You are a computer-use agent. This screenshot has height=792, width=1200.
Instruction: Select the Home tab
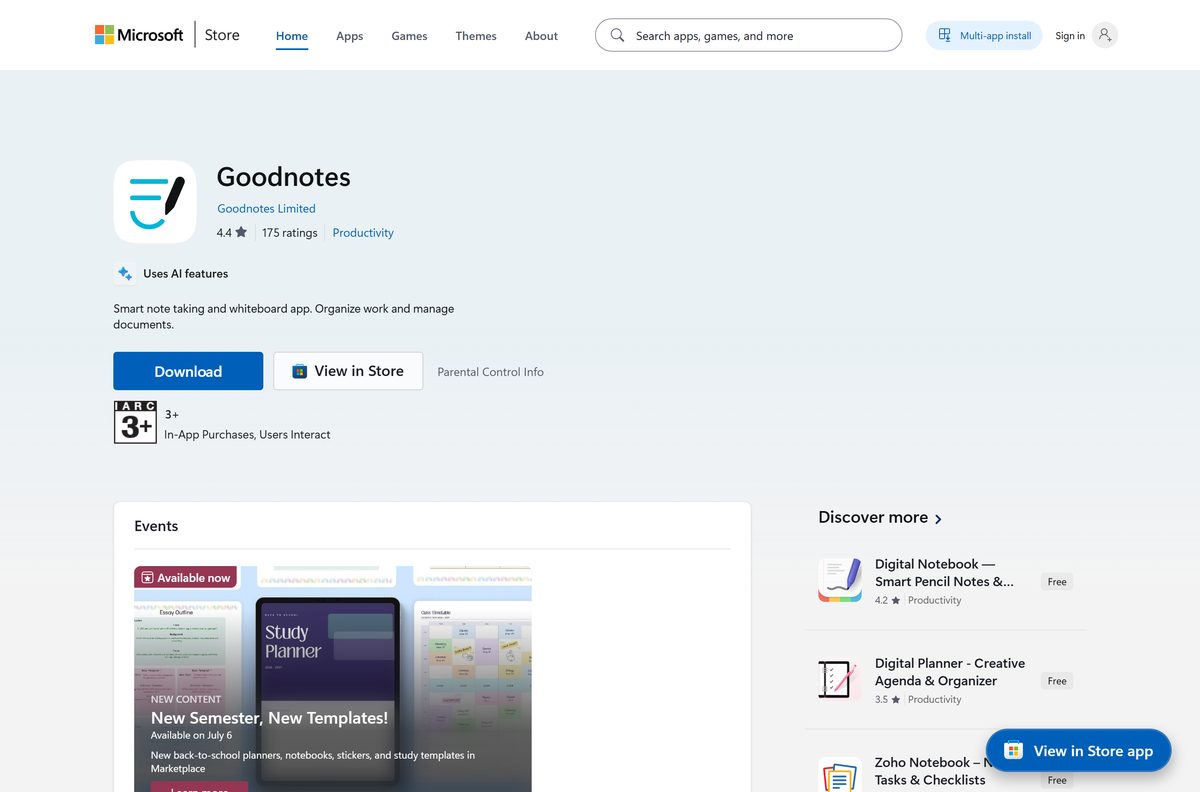pos(292,36)
